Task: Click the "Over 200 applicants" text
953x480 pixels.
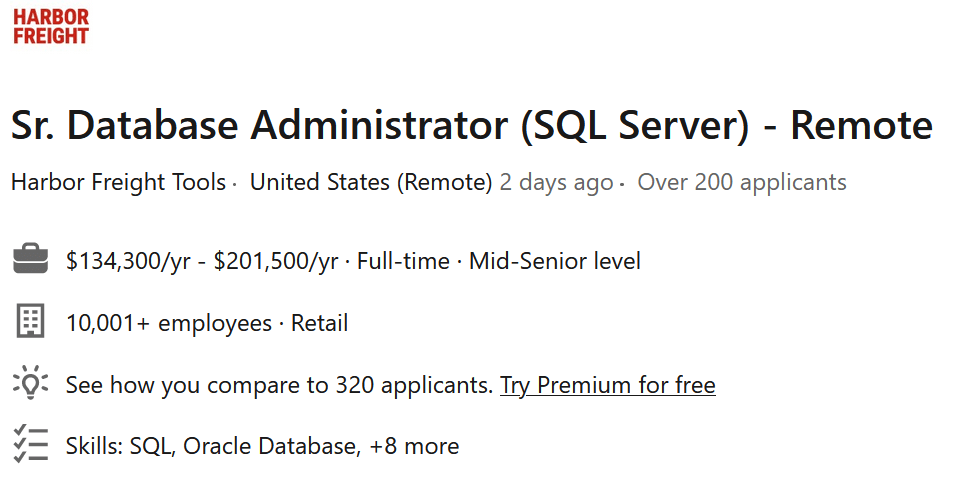Action: coord(742,183)
